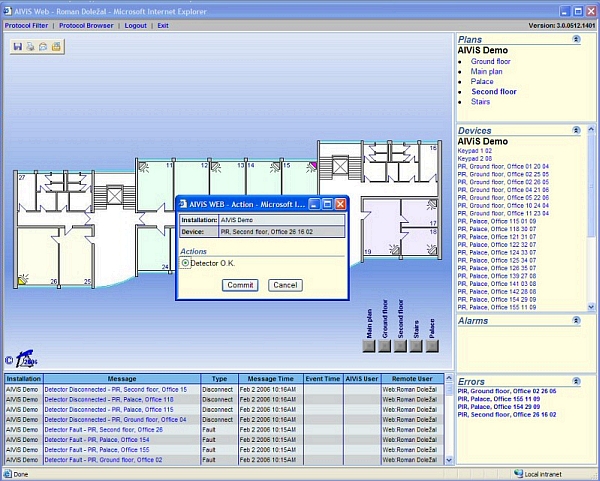600x481 pixels.
Task: Open the Second floor plan link
Action: 494,91
